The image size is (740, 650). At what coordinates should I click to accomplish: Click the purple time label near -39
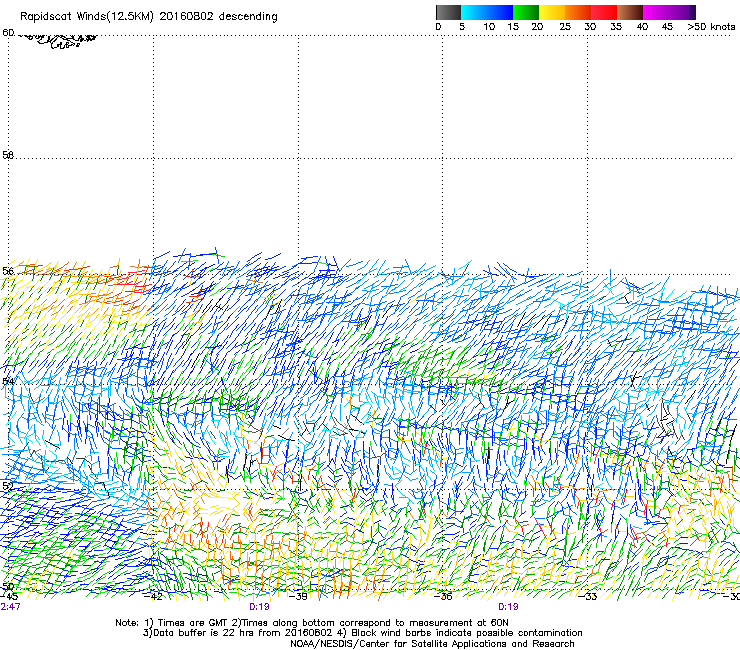pos(259,607)
